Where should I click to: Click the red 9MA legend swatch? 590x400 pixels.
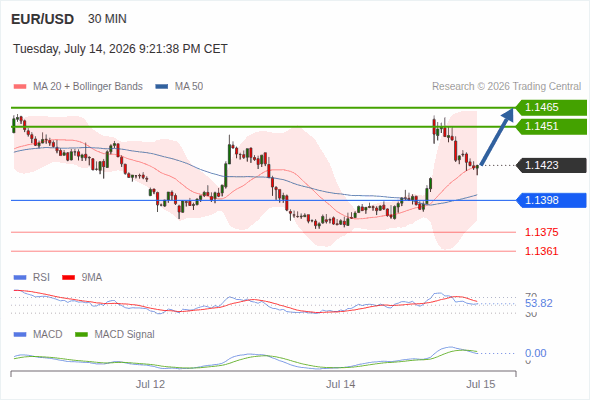click(x=68, y=278)
